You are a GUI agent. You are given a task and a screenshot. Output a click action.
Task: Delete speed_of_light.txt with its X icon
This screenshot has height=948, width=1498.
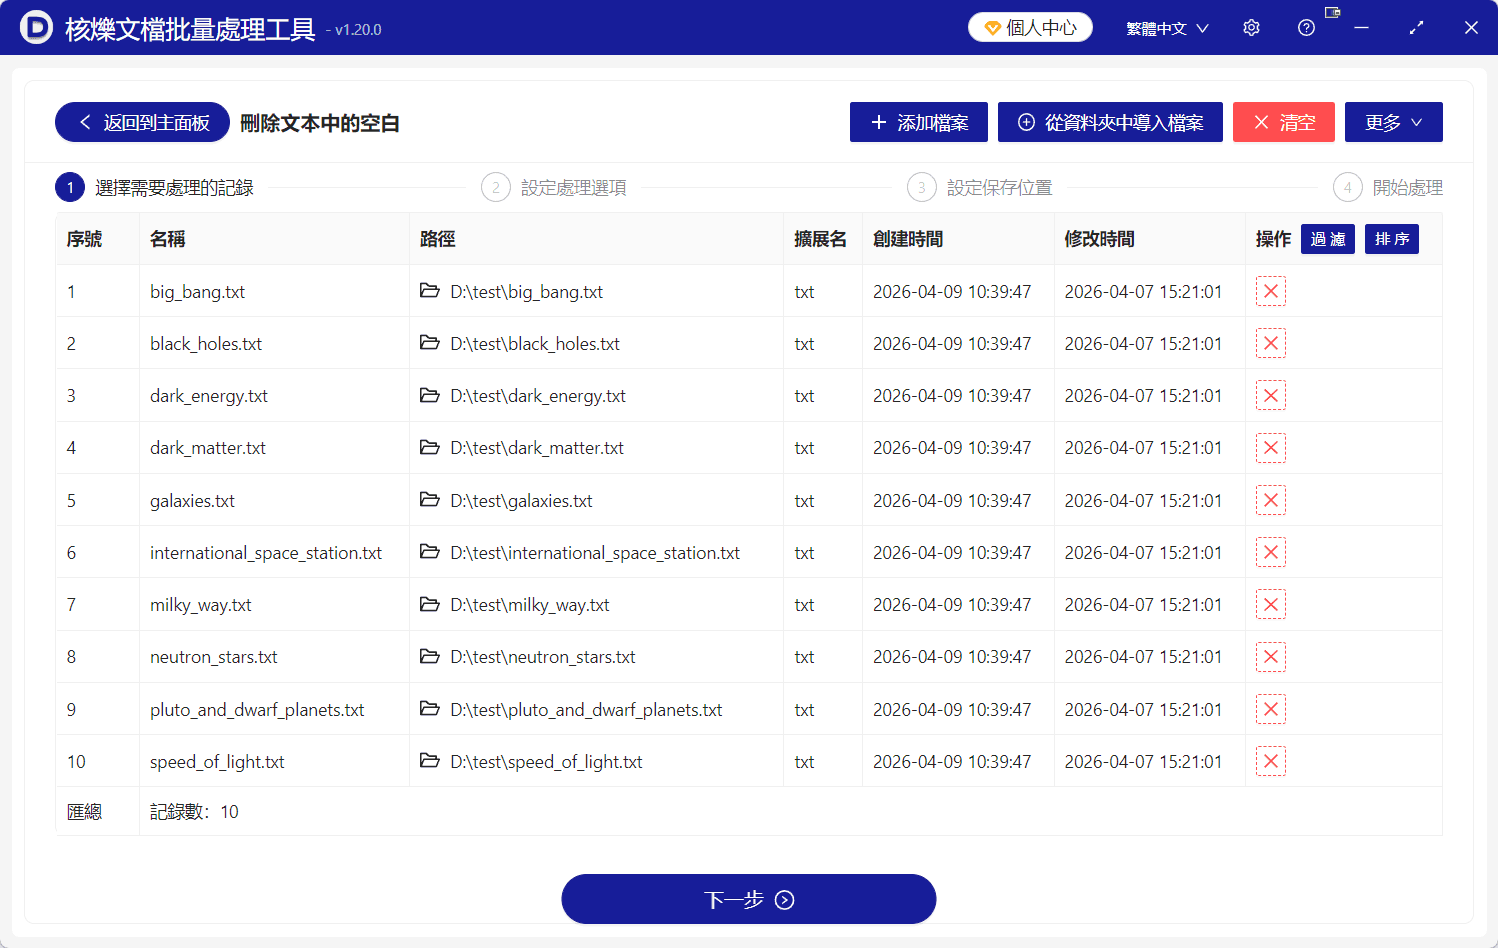(1270, 761)
